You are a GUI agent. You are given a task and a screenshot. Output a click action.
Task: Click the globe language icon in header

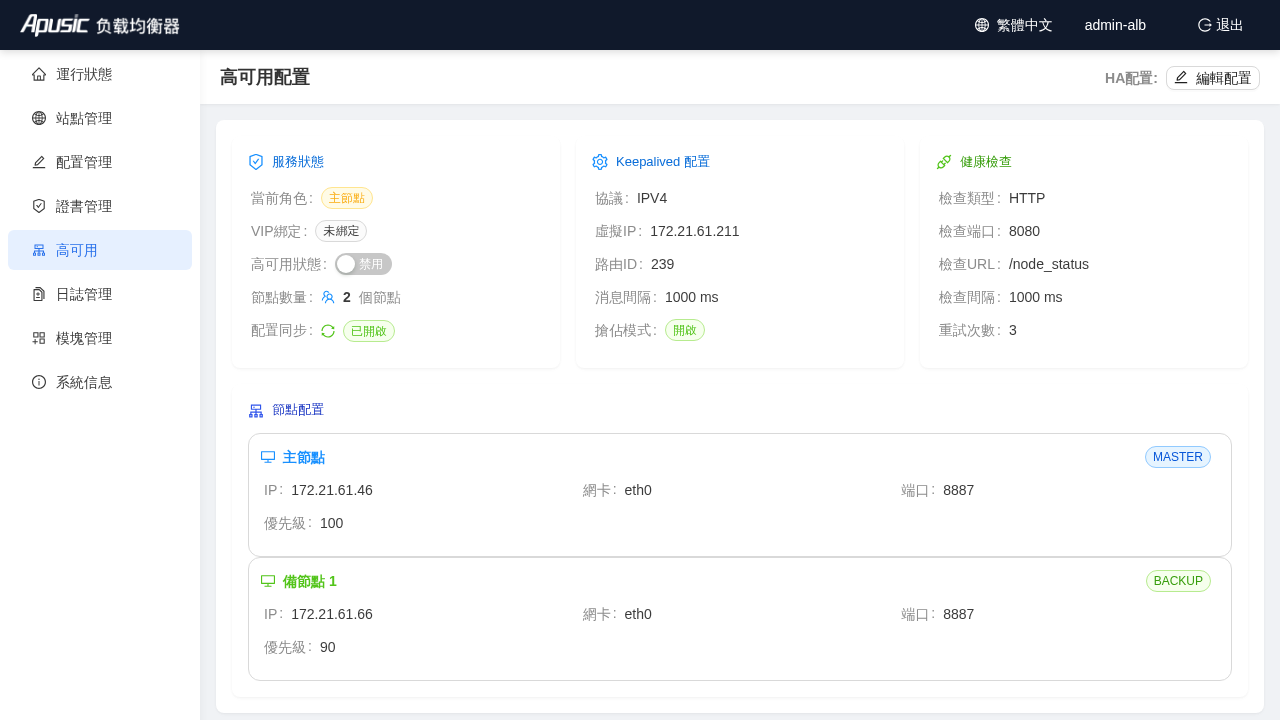point(982,25)
